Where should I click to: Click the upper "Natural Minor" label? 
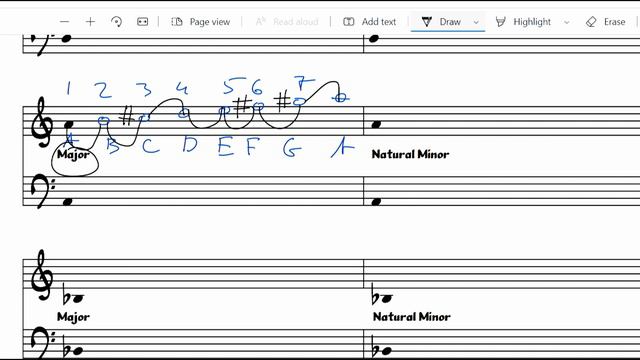410,154
